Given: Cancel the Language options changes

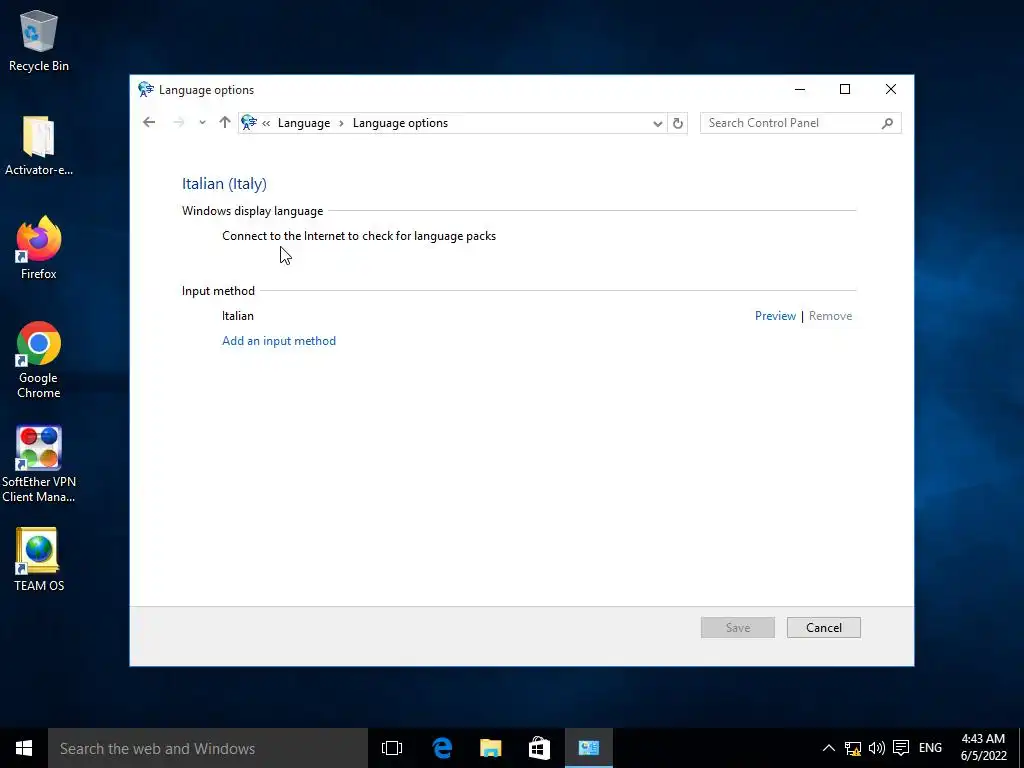Looking at the screenshot, I should (x=824, y=628).
